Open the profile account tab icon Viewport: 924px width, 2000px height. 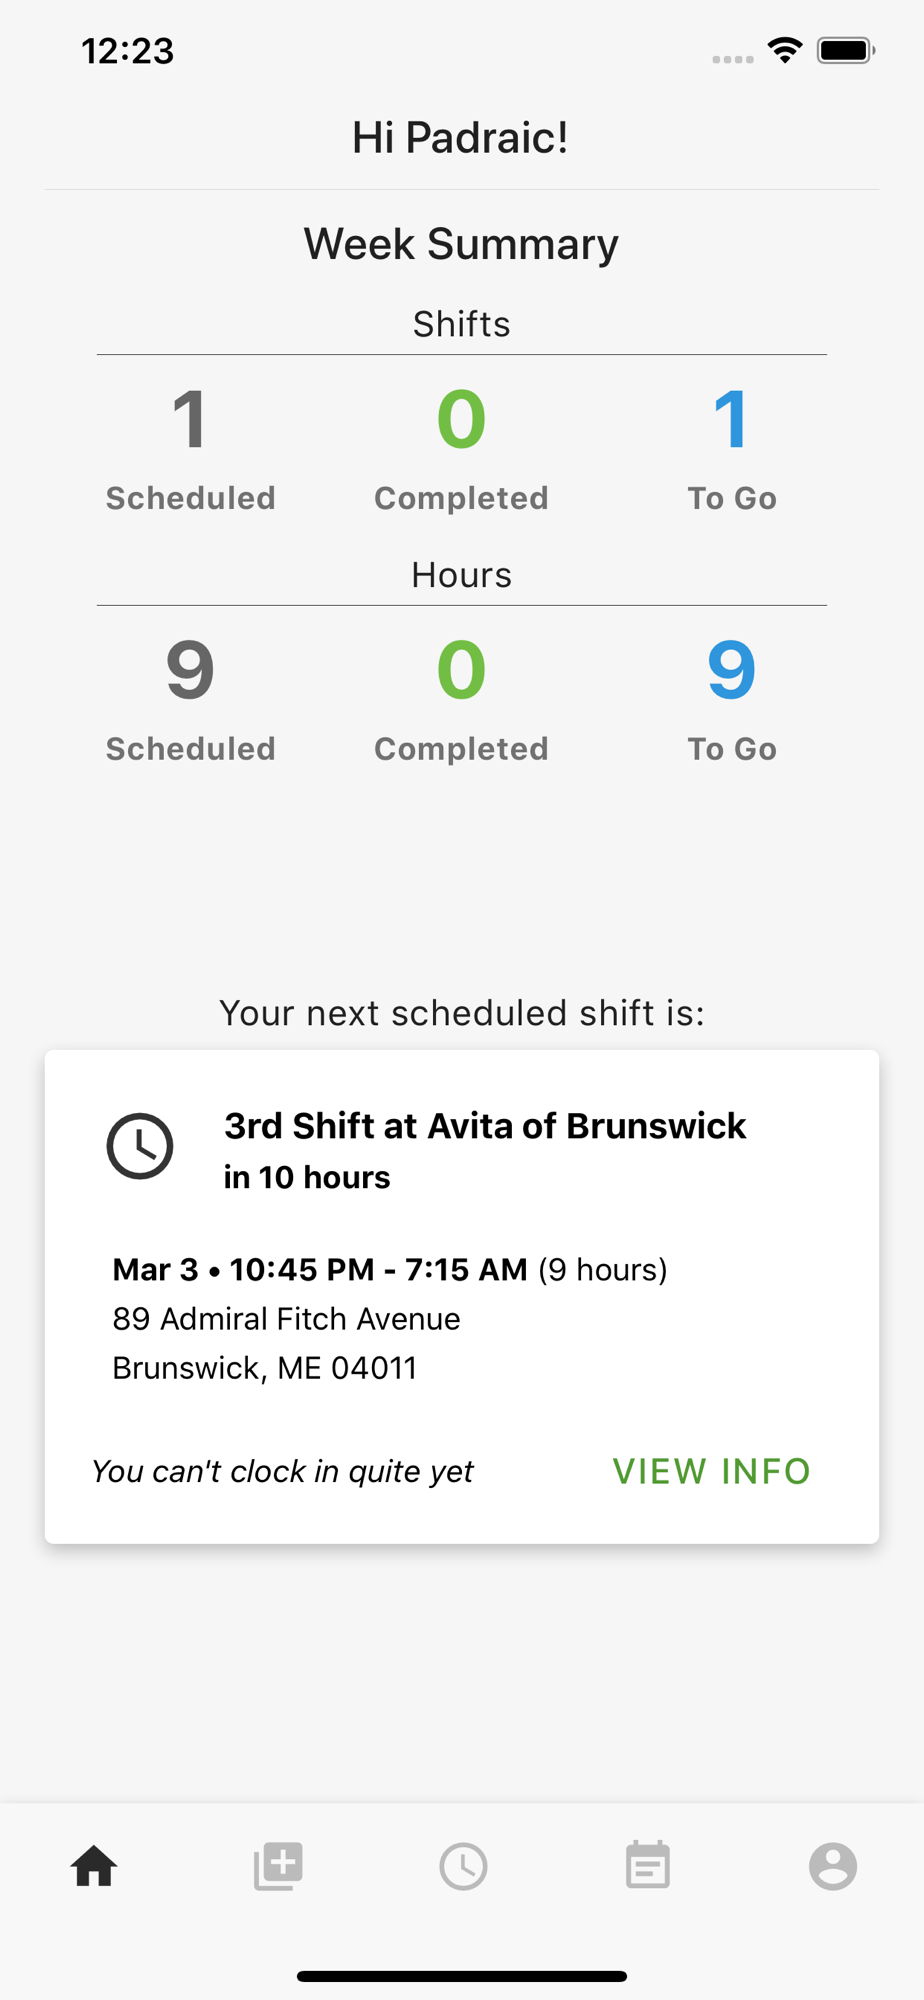point(833,1866)
